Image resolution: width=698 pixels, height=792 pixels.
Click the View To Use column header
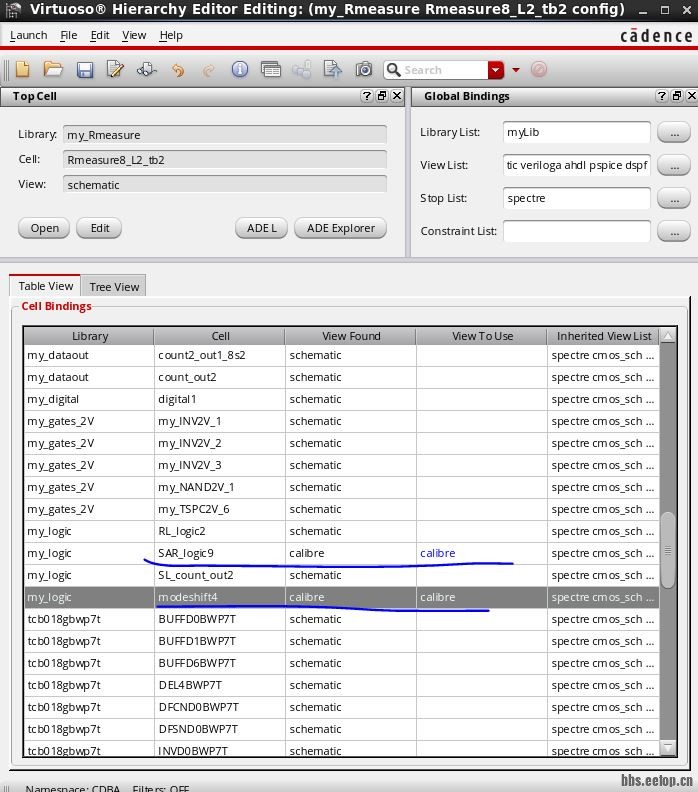coord(482,336)
